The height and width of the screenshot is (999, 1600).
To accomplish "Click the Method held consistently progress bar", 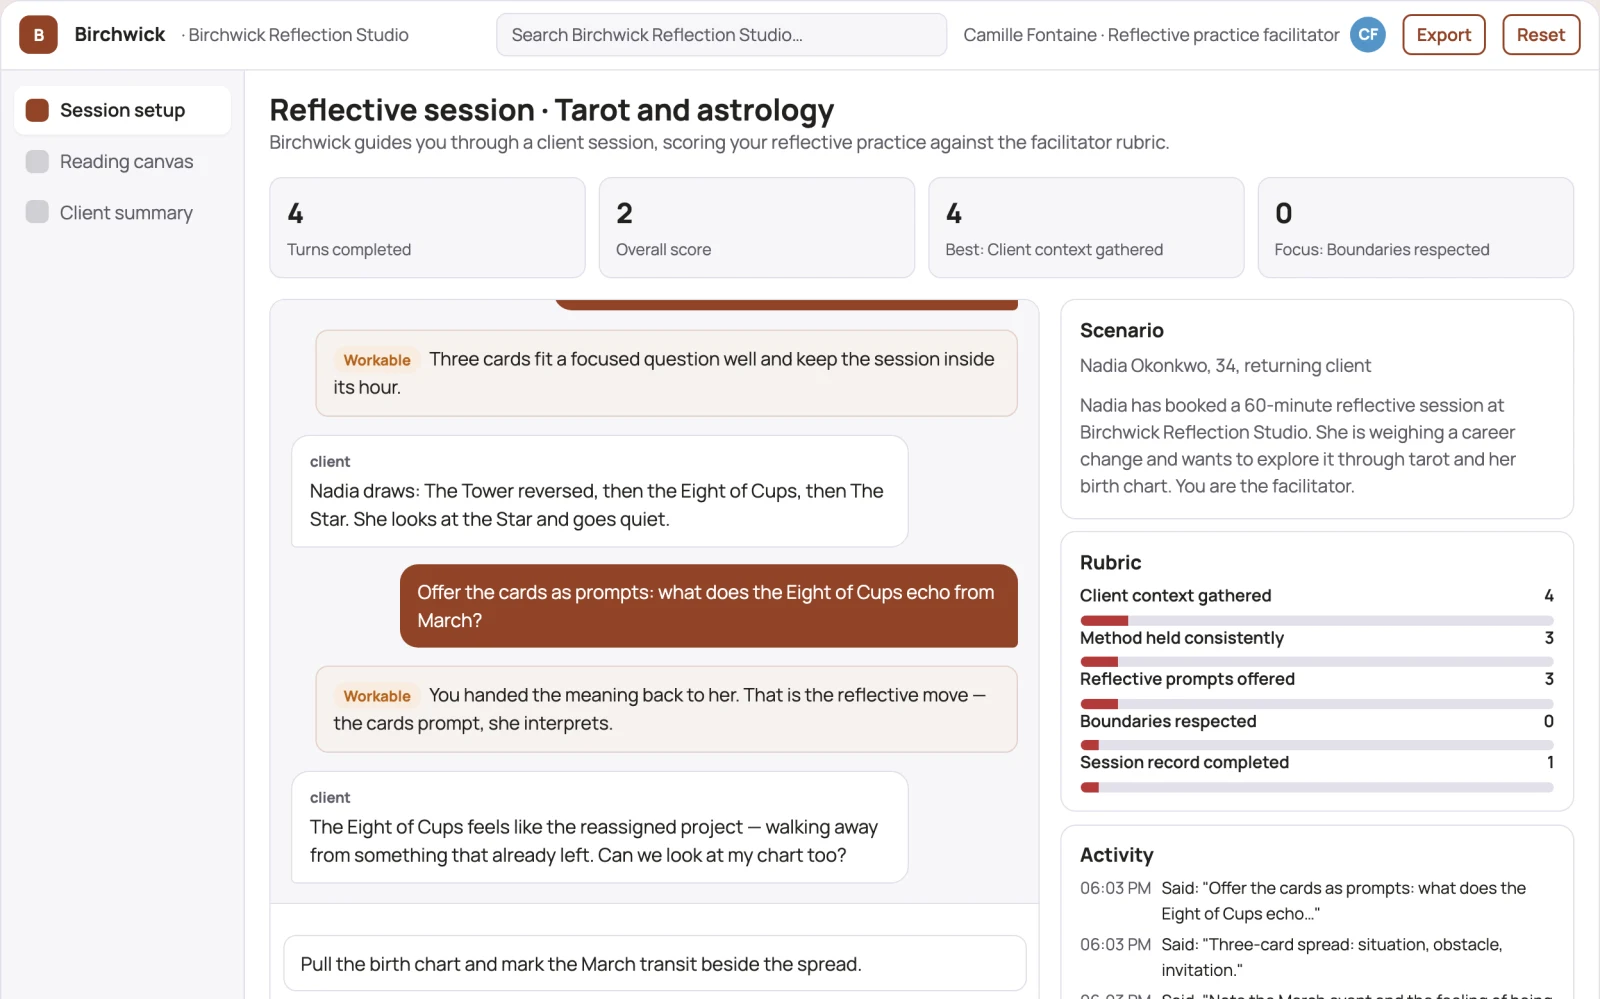I will tap(1316, 662).
